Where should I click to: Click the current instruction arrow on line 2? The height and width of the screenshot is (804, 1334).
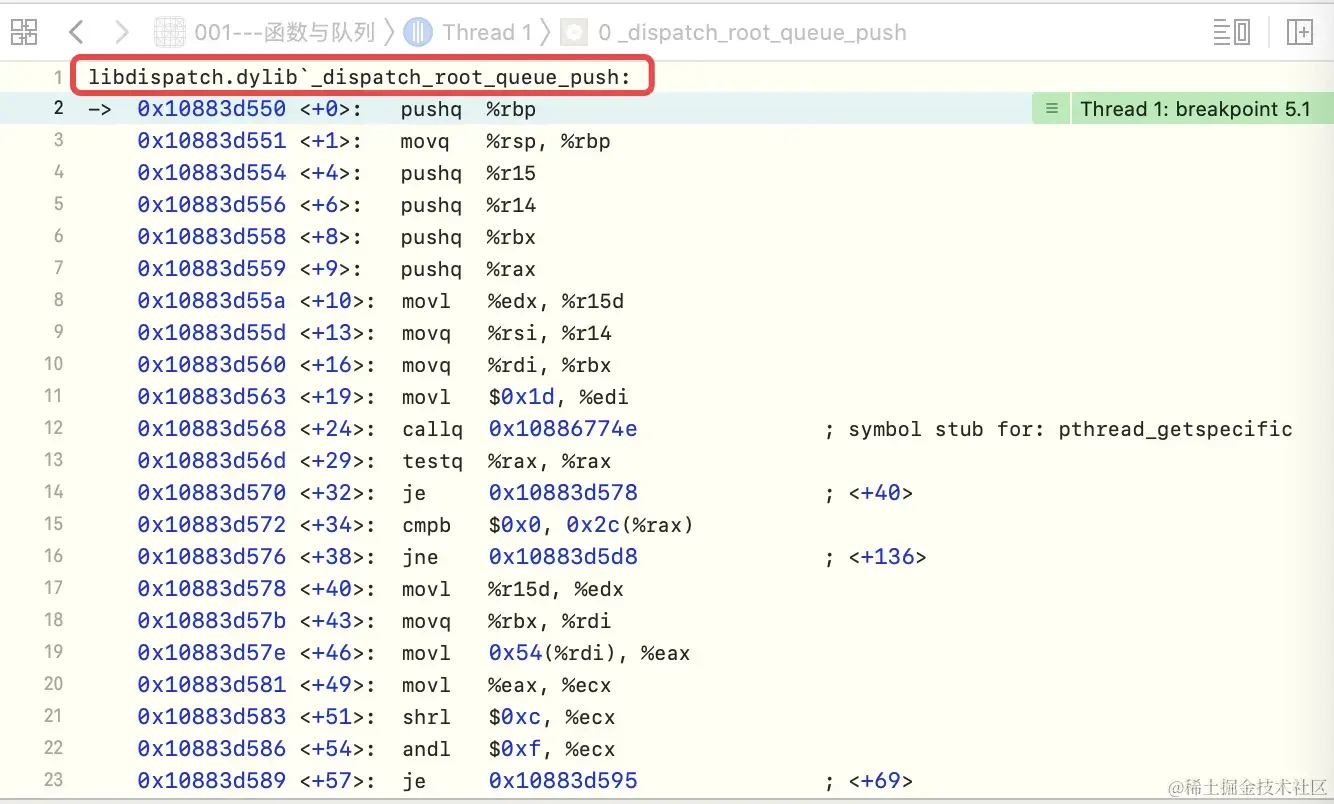pyautogui.click(x=100, y=109)
